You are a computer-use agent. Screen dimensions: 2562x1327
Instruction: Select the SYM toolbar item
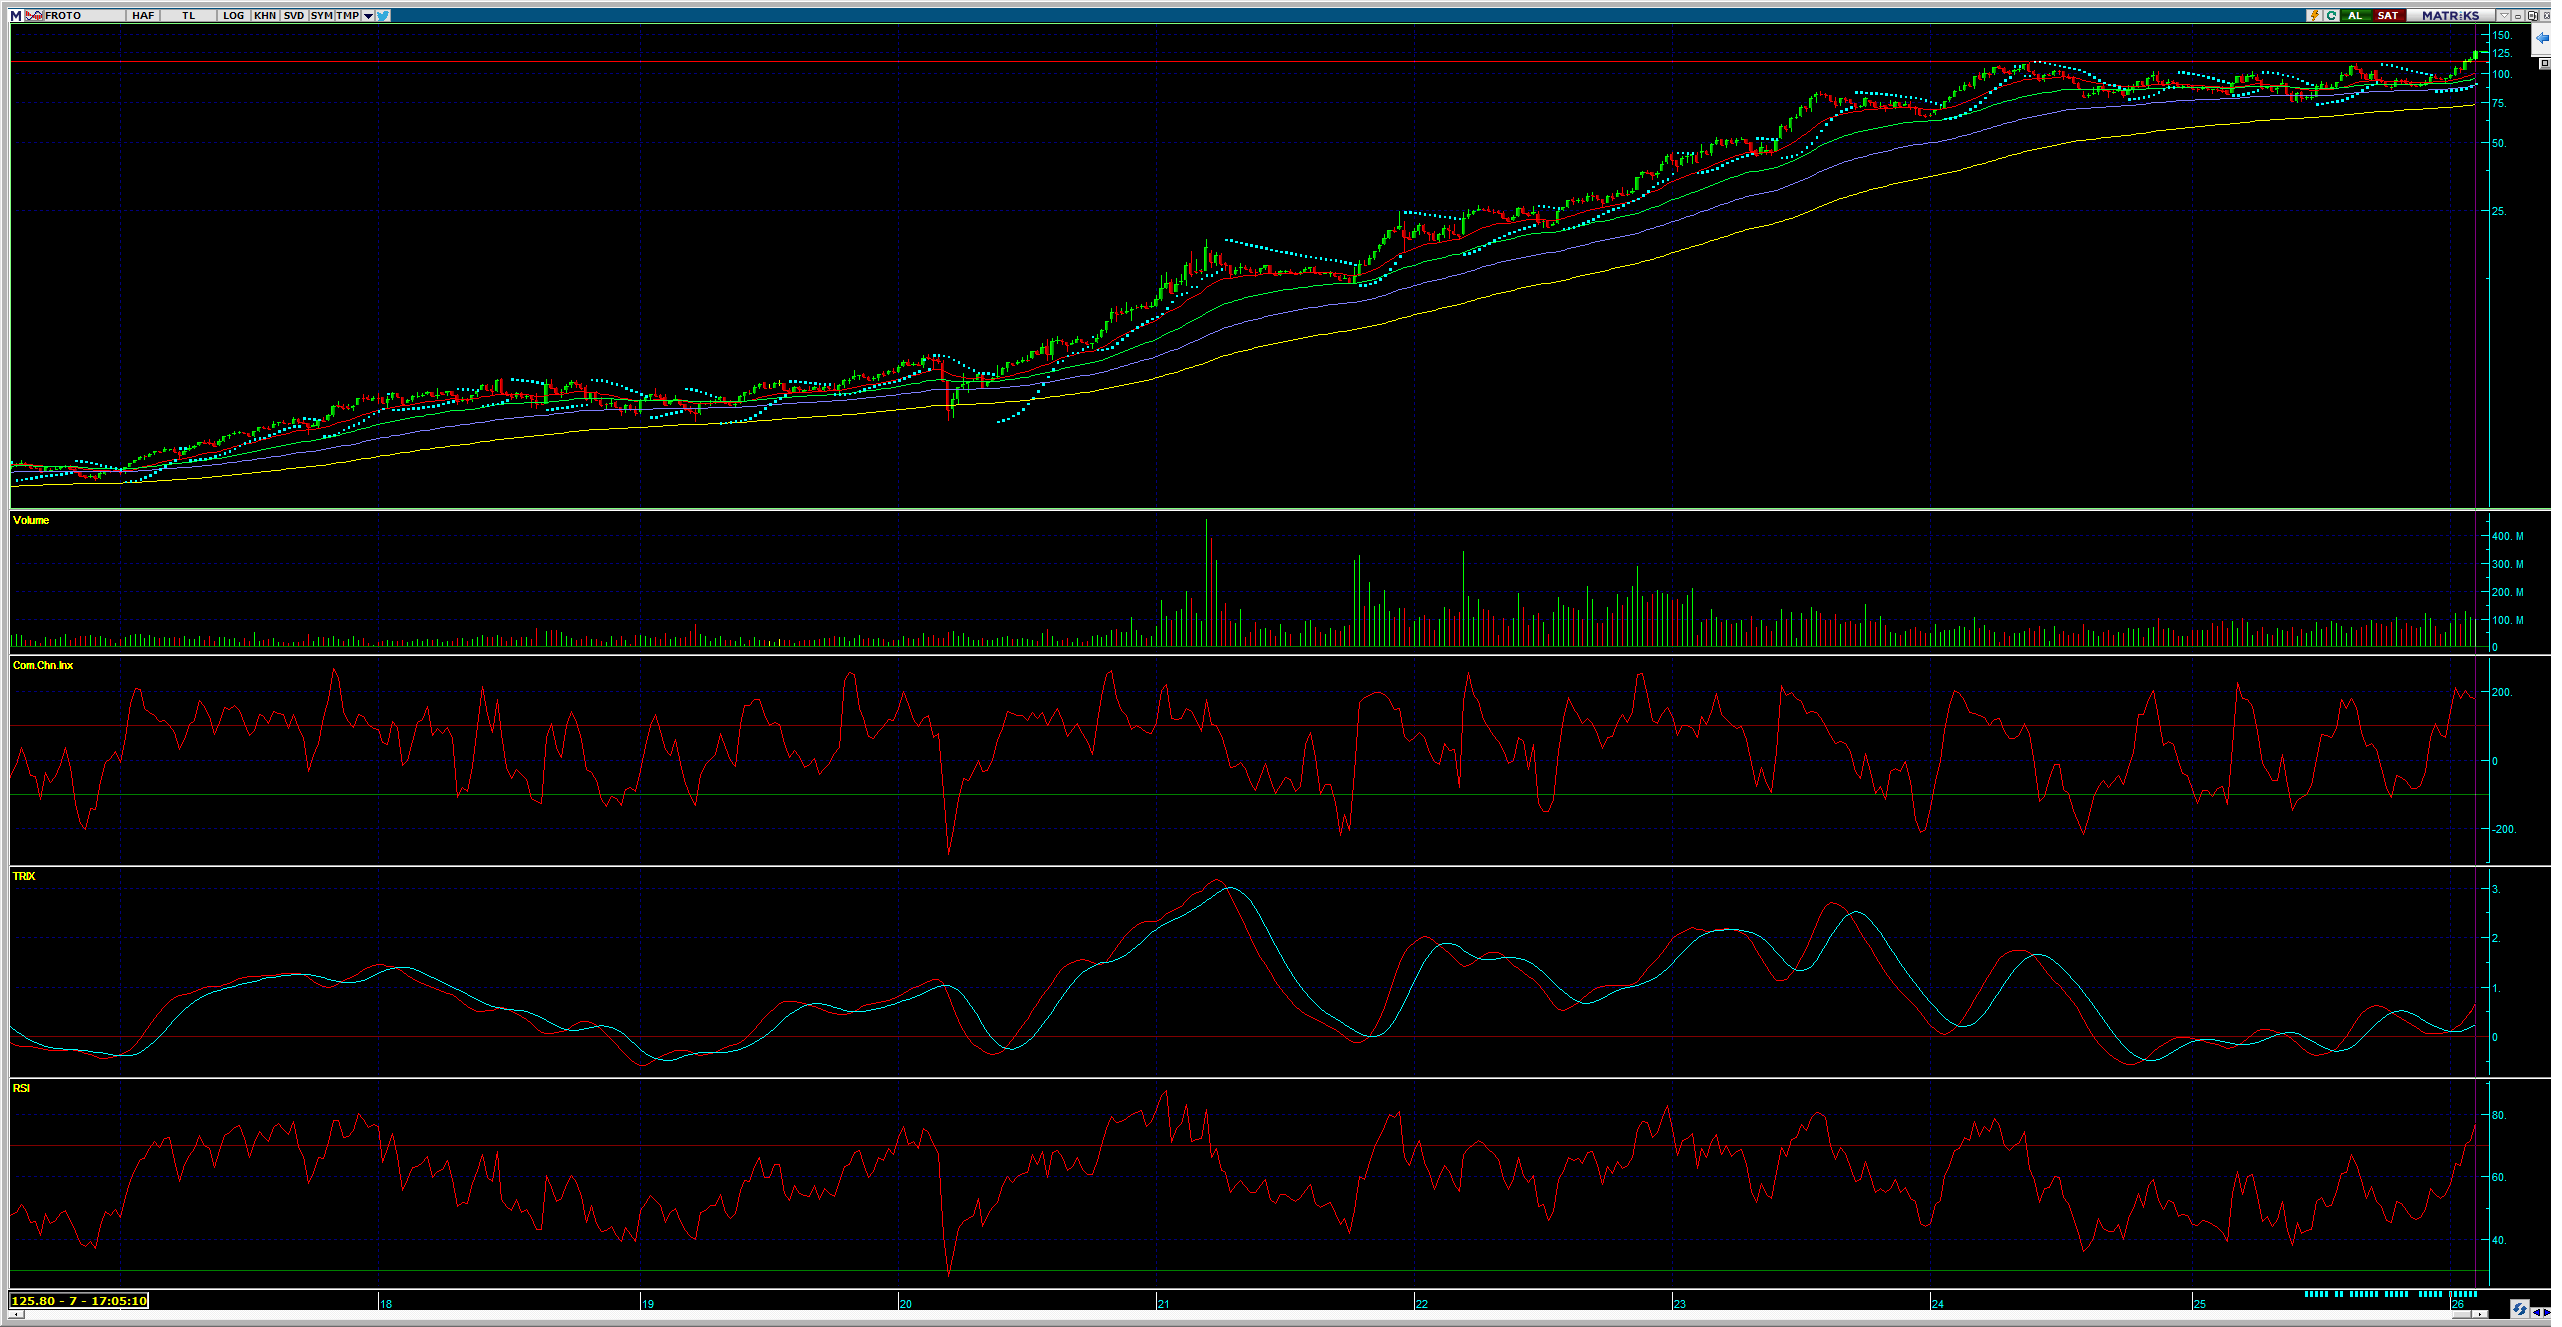click(321, 15)
